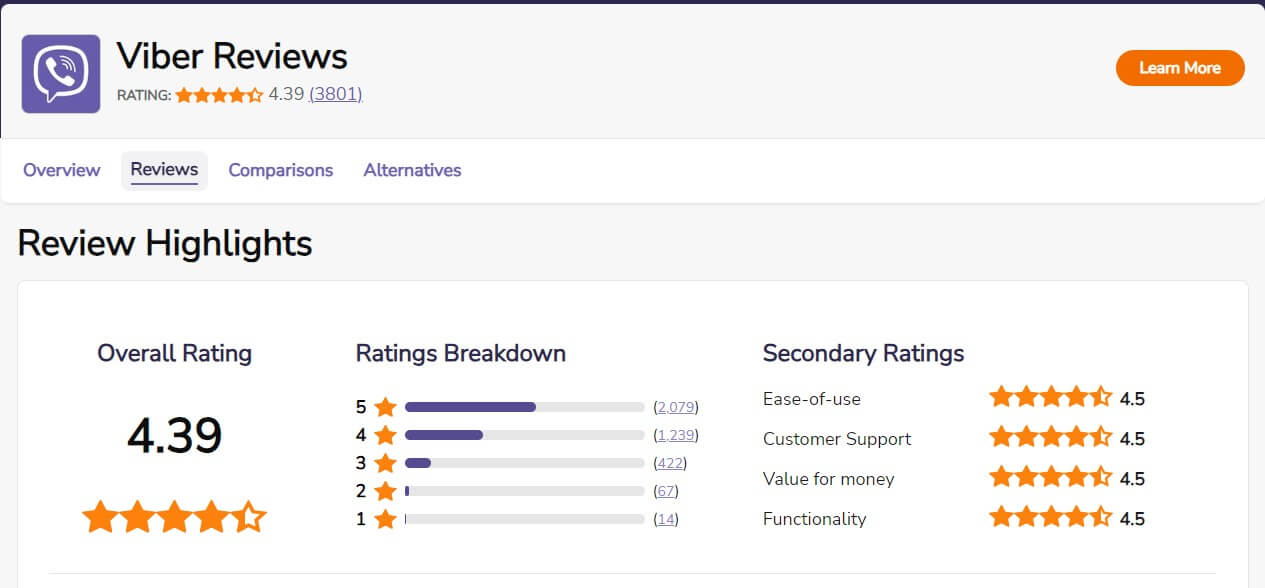The height and width of the screenshot is (588, 1265).
Task: Click the large stars under Overall Rating
Action: [174, 517]
